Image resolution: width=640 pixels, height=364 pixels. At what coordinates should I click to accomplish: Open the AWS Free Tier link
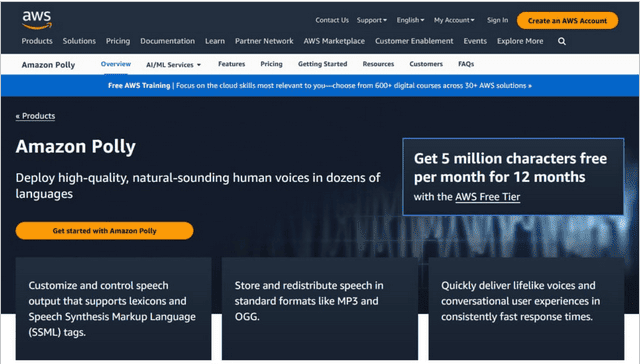pos(487,197)
